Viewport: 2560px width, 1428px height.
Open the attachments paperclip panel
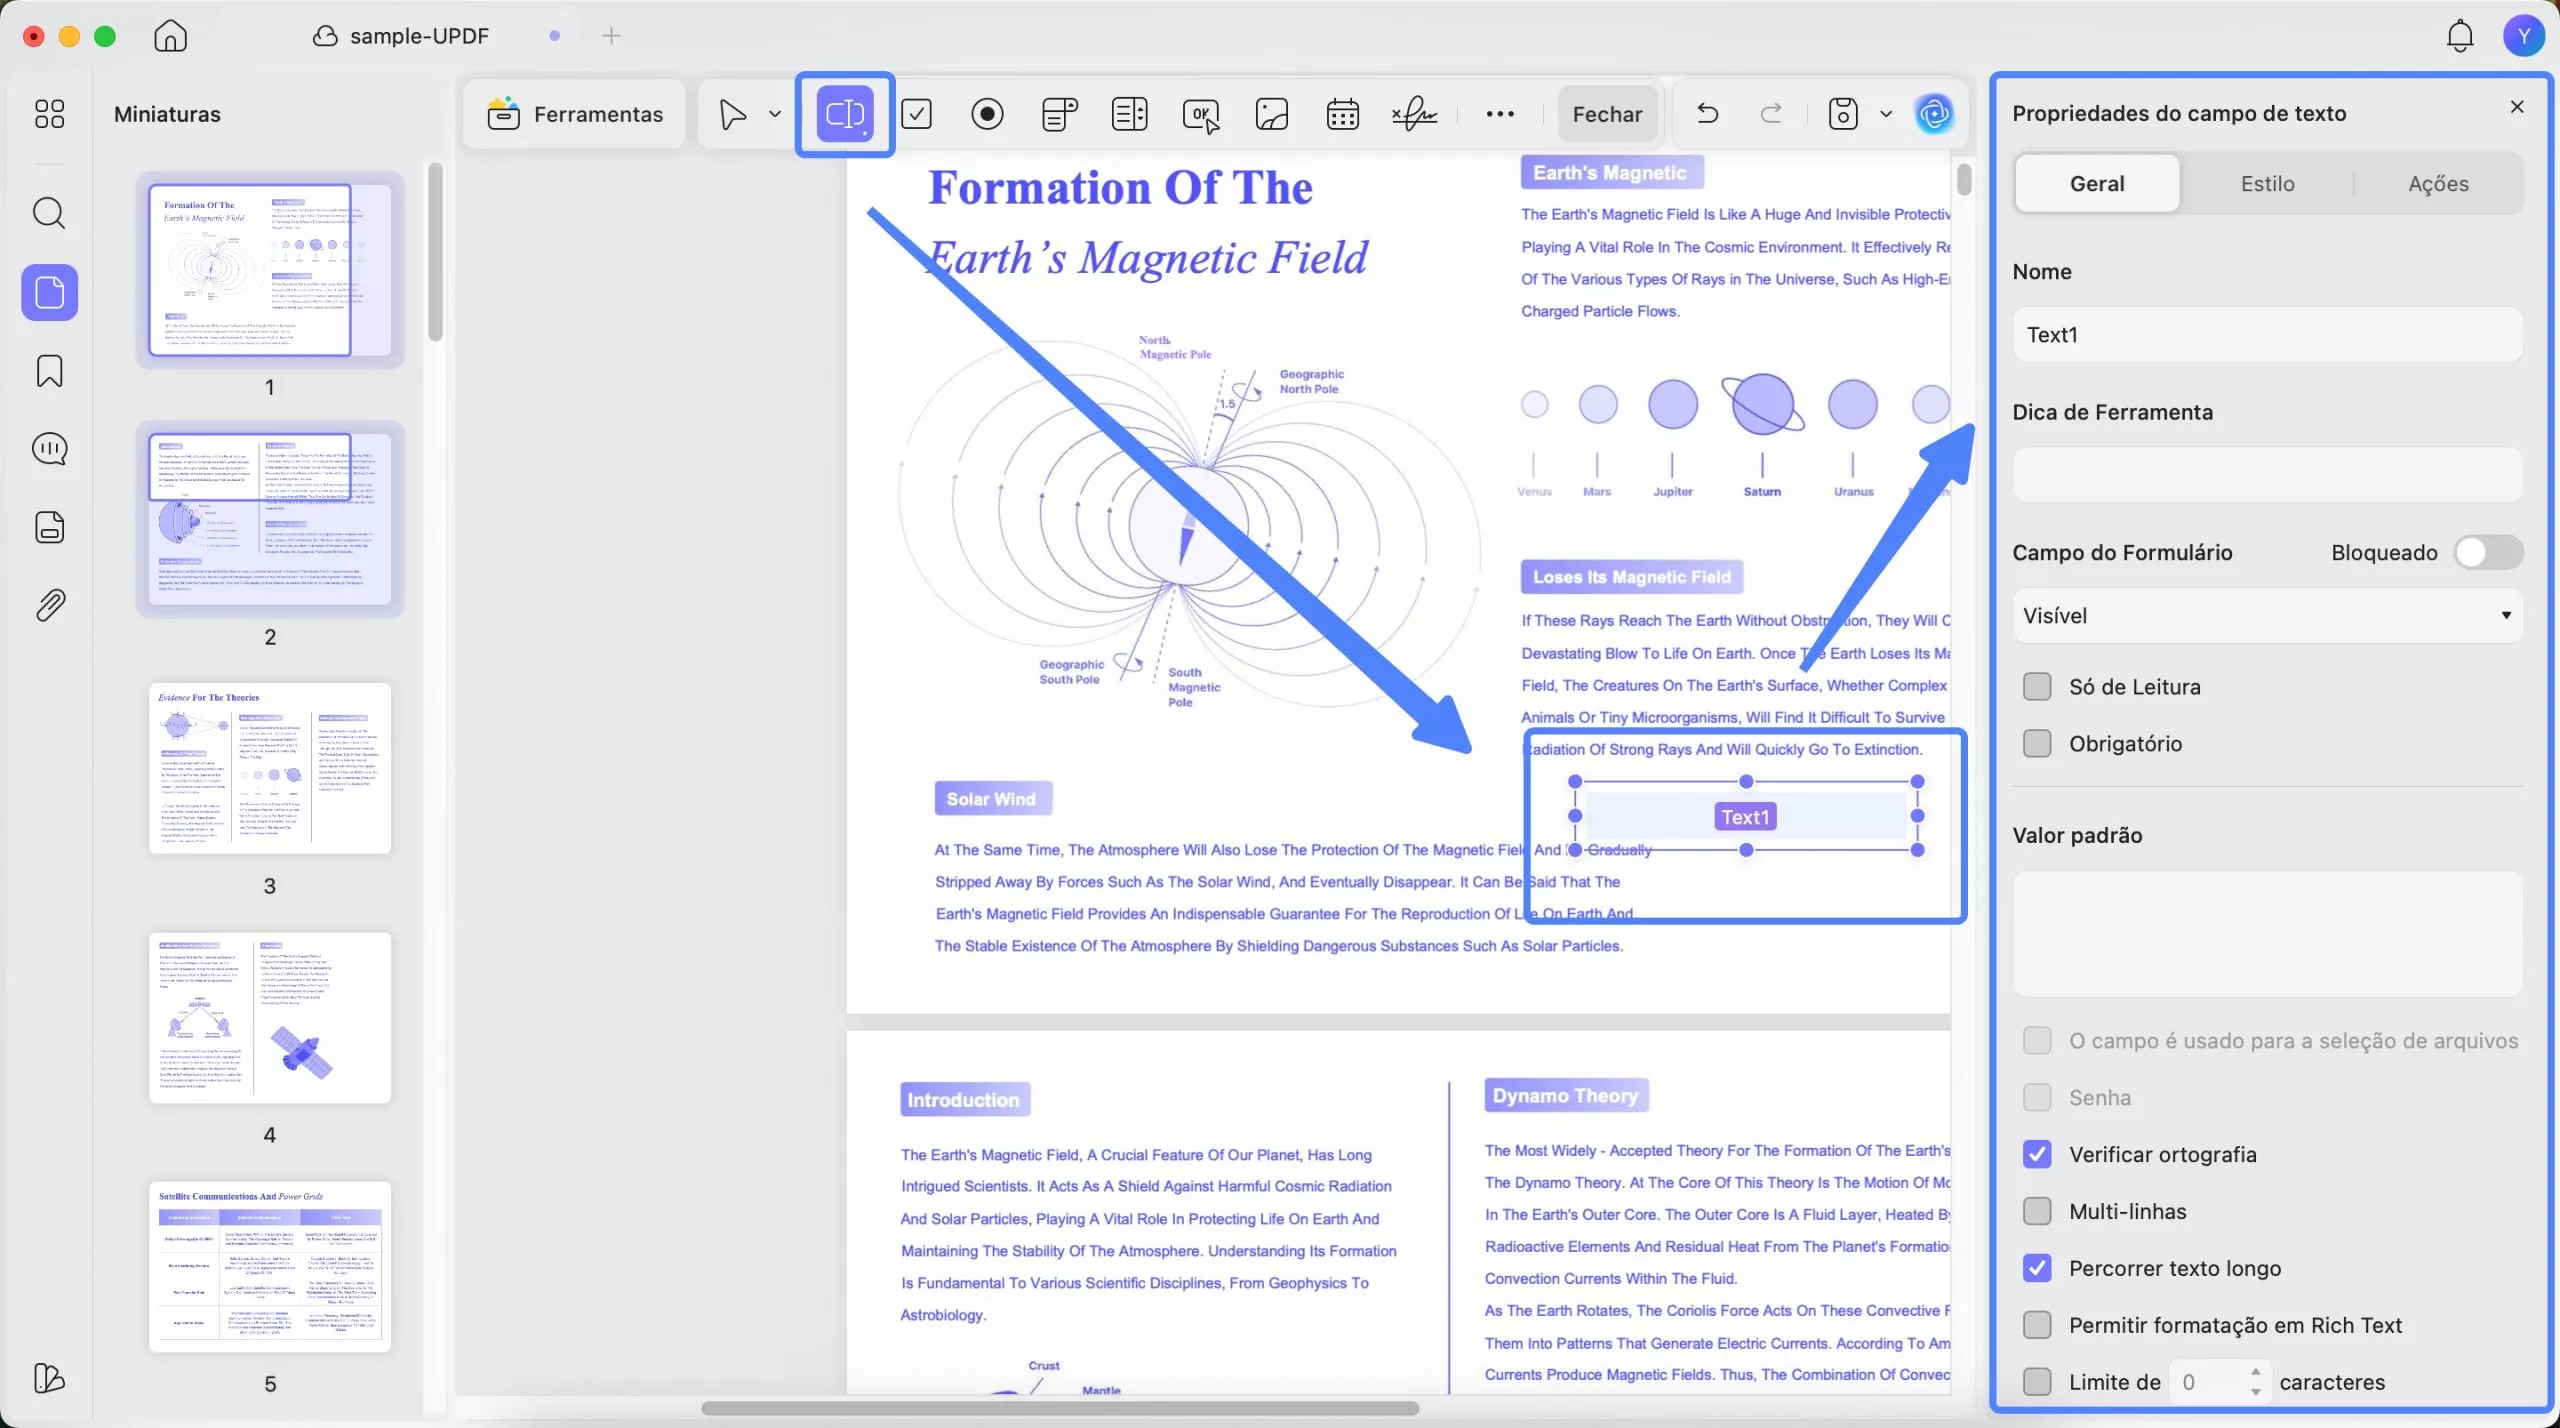pos(49,605)
